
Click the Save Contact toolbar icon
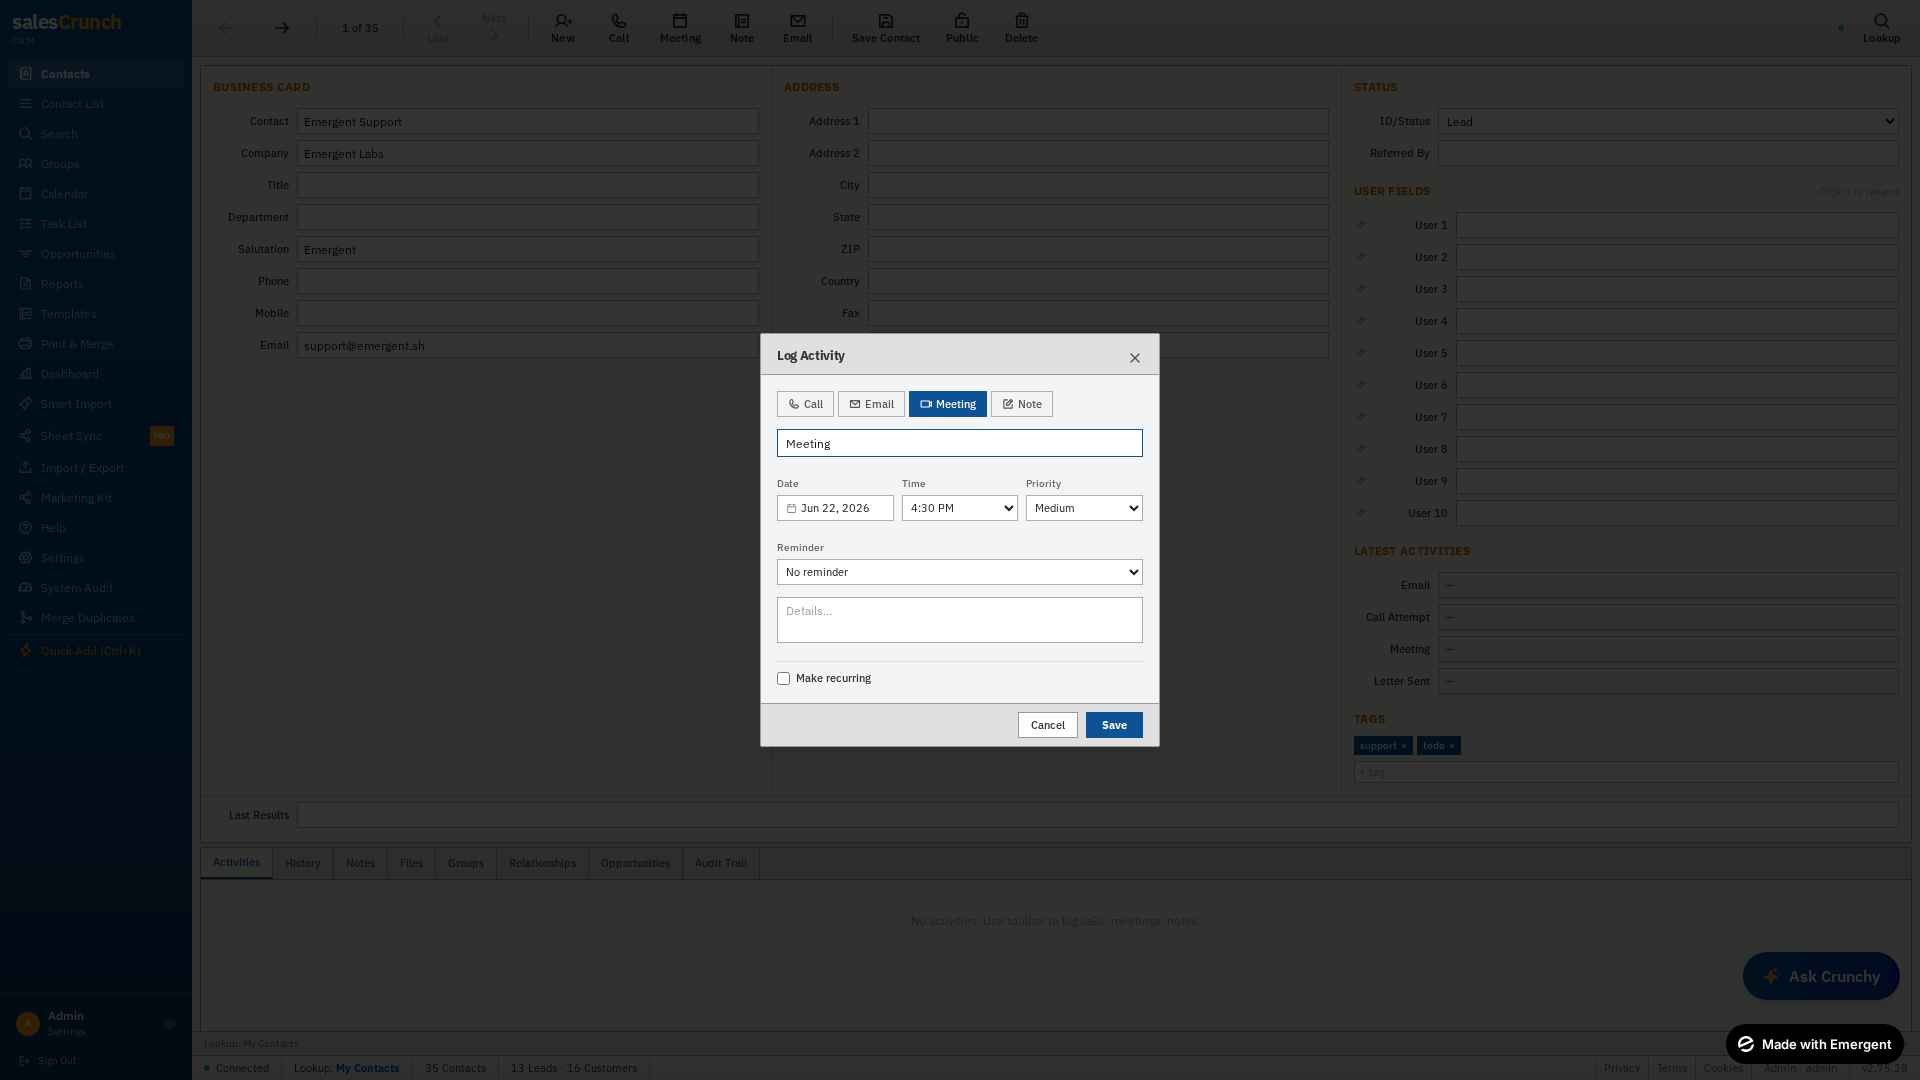point(886,28)
